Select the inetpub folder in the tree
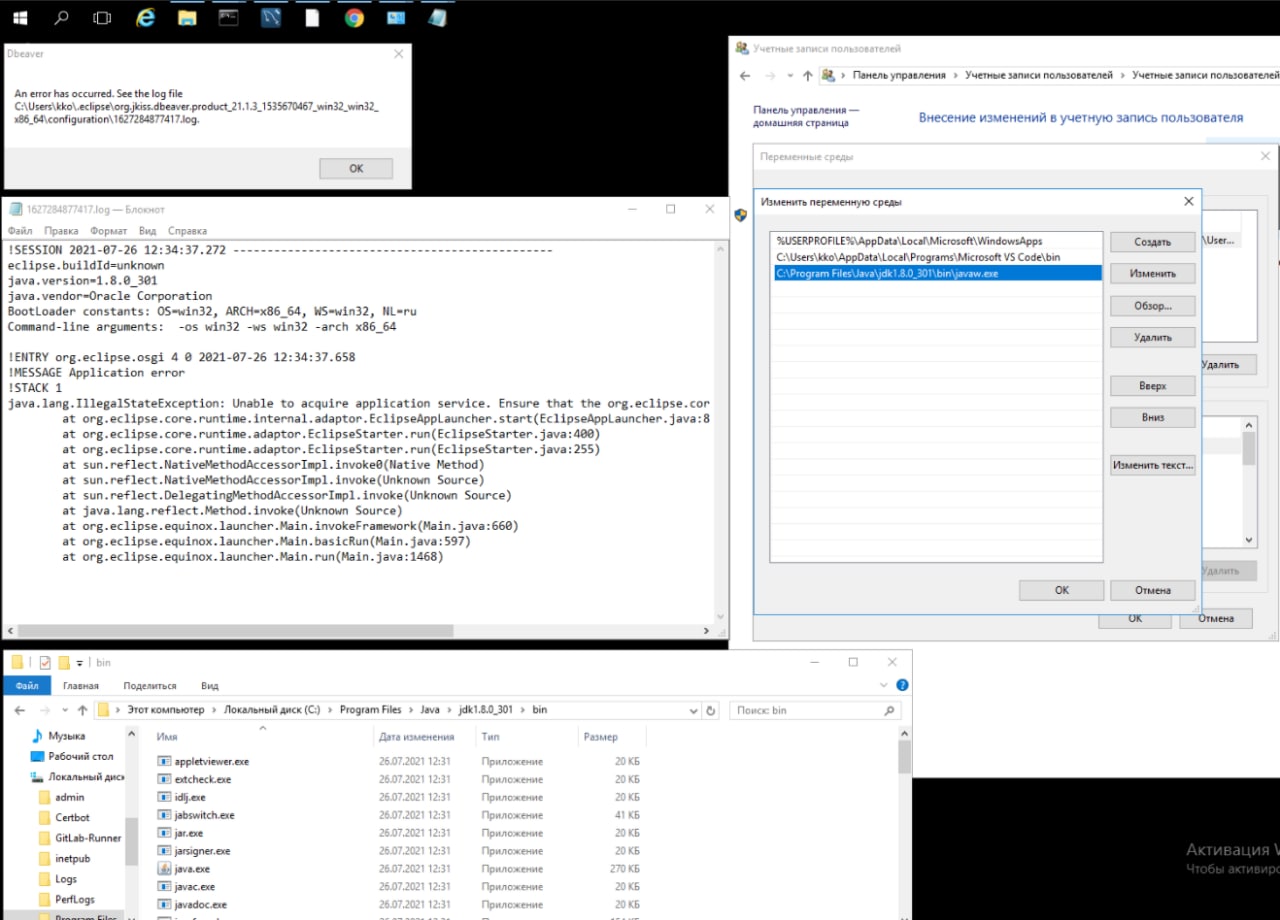Screen dimensions: 1280x920 click(72, 859)
